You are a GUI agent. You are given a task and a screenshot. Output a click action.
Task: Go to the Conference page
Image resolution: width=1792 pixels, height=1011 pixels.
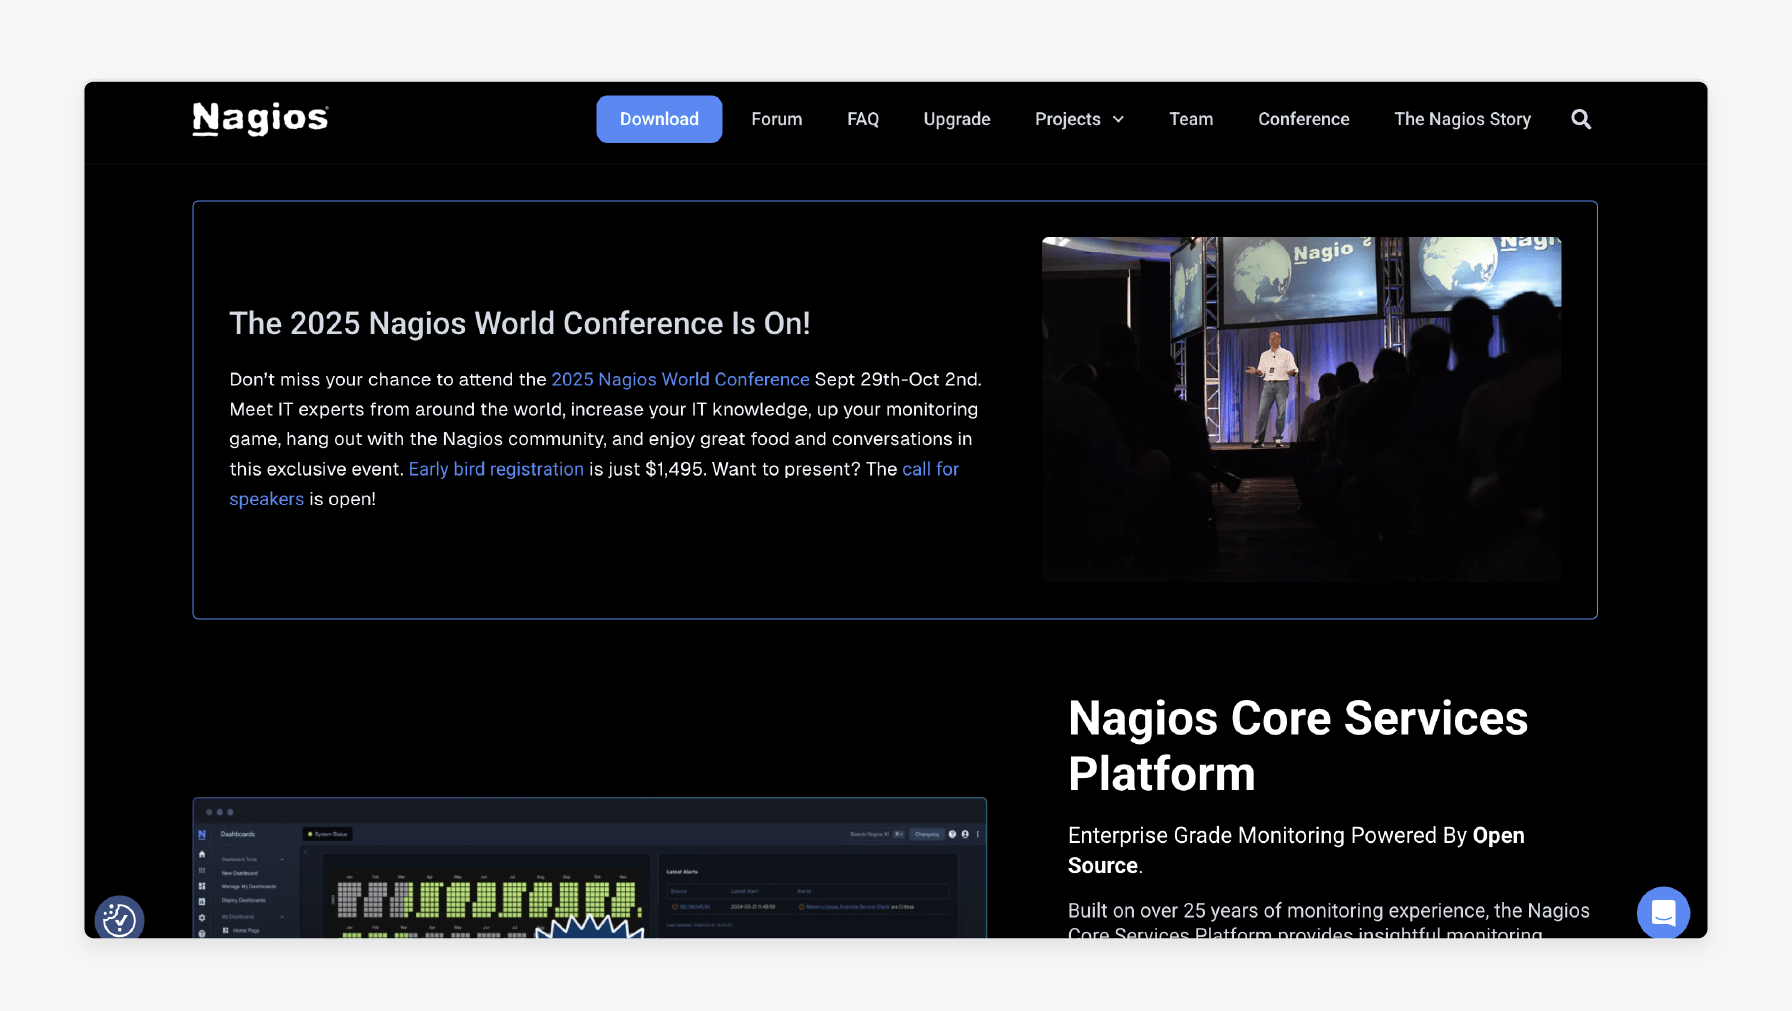pos(1304,119)
